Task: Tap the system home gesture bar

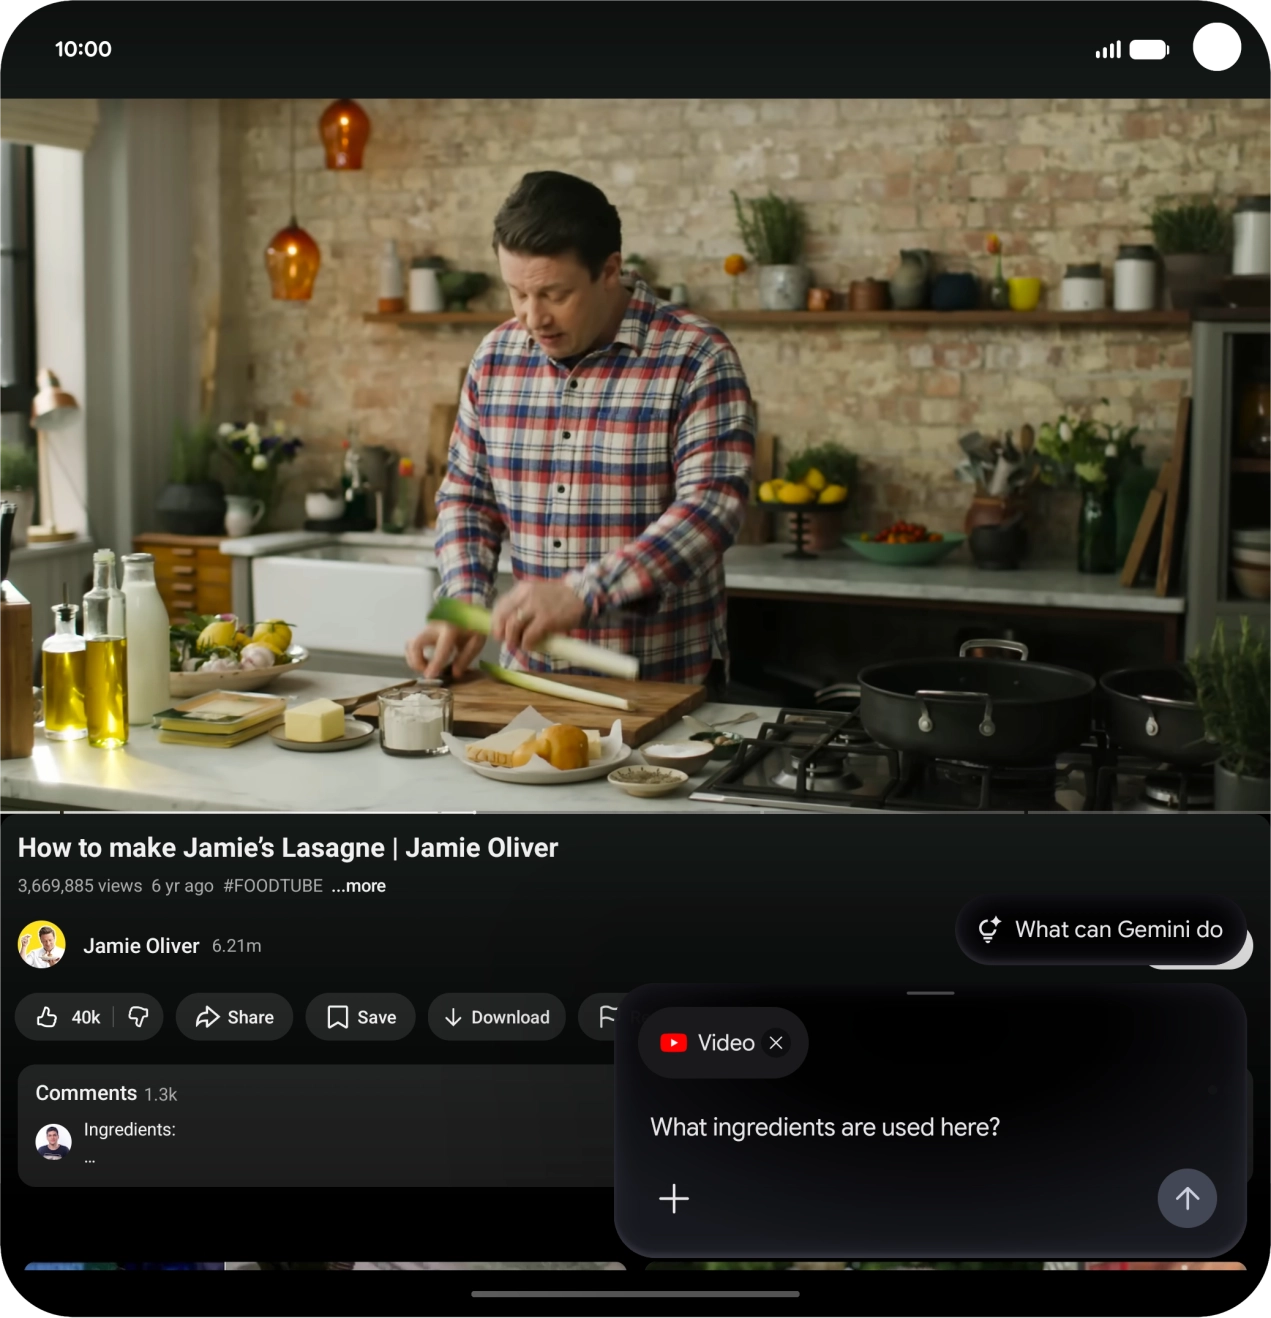Action: click(635, 1293)
